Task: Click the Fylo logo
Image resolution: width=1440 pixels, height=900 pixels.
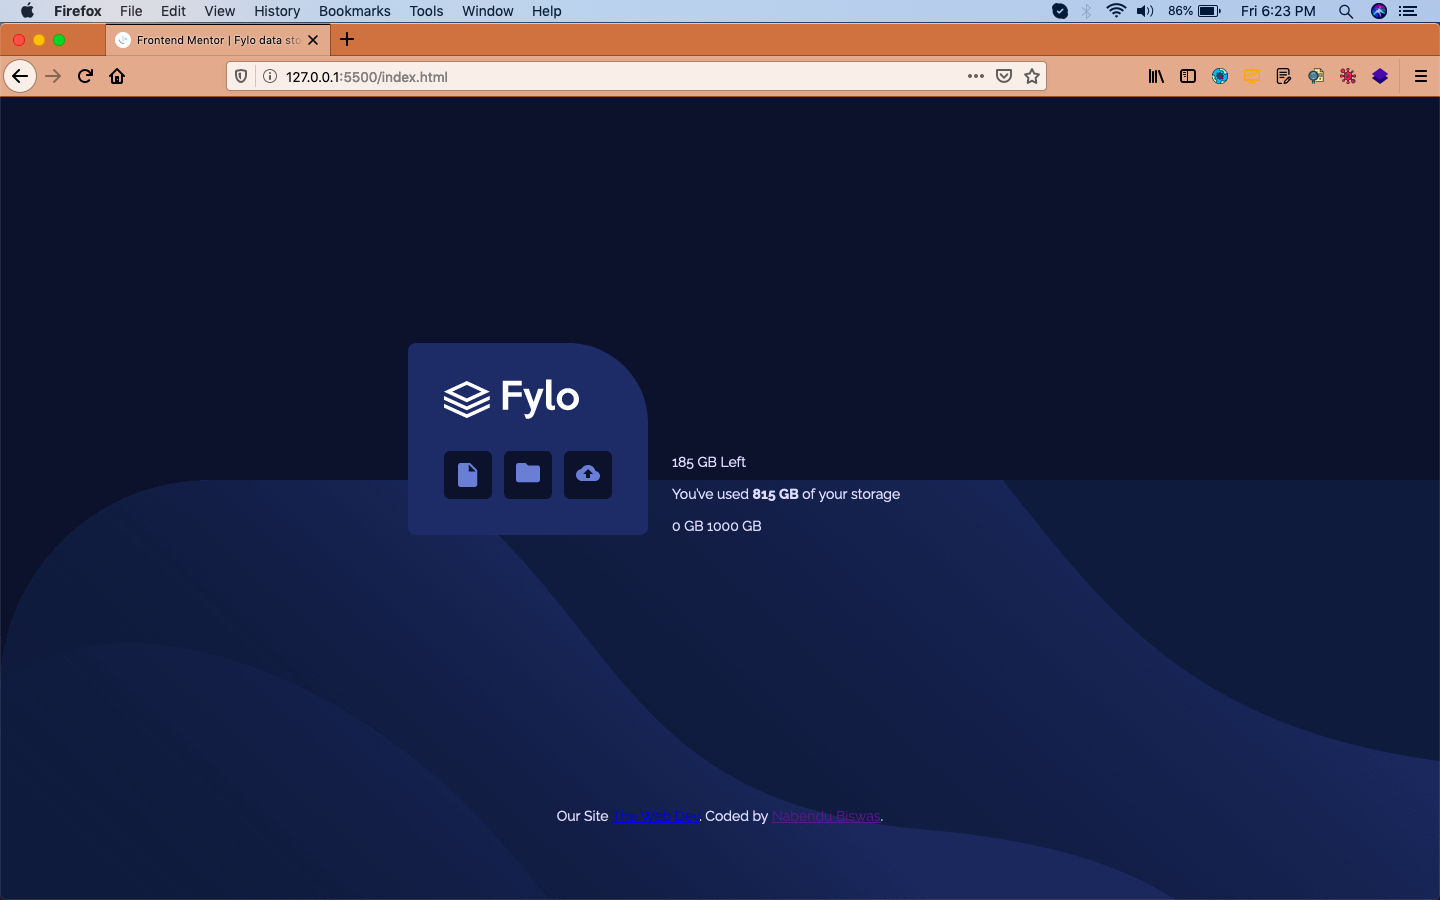Action: [x=511, y=397]
